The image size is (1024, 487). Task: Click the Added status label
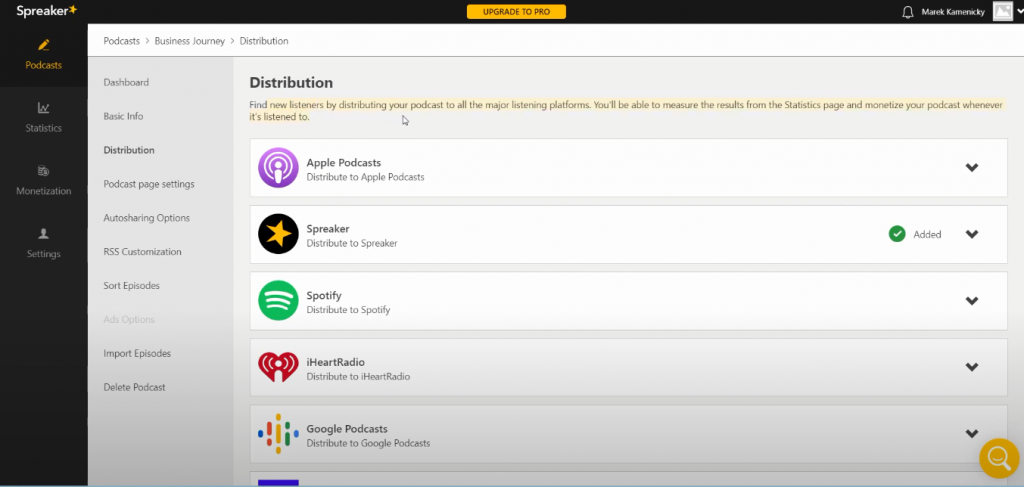tap(927, 234)
